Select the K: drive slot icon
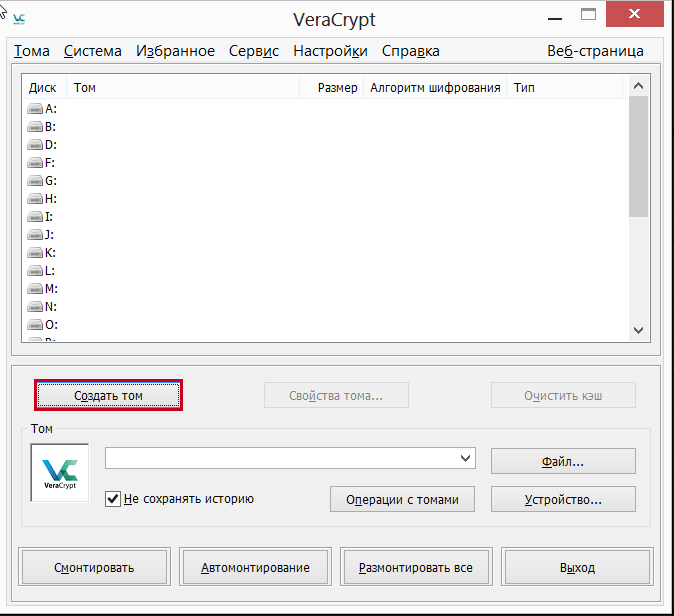The width and height of the screenshot is (674, 616). [35, 253]
